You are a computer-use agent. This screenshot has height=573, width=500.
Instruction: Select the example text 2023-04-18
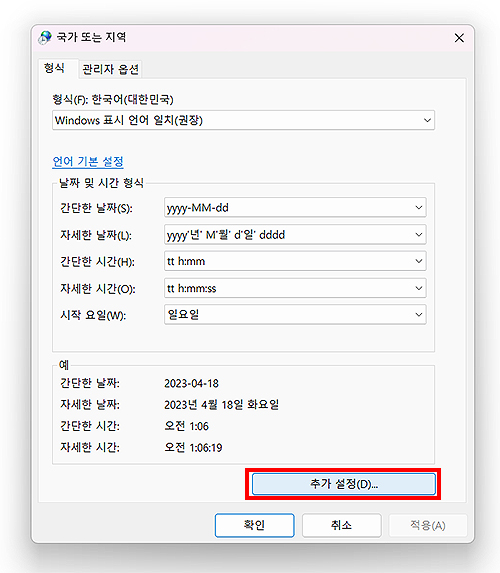tap(192, 383)
